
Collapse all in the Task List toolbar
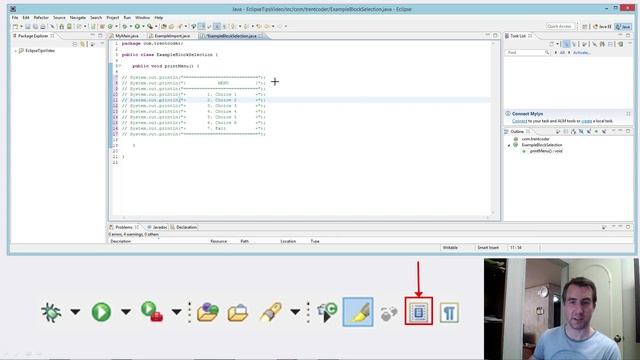[x=610, y=44]
